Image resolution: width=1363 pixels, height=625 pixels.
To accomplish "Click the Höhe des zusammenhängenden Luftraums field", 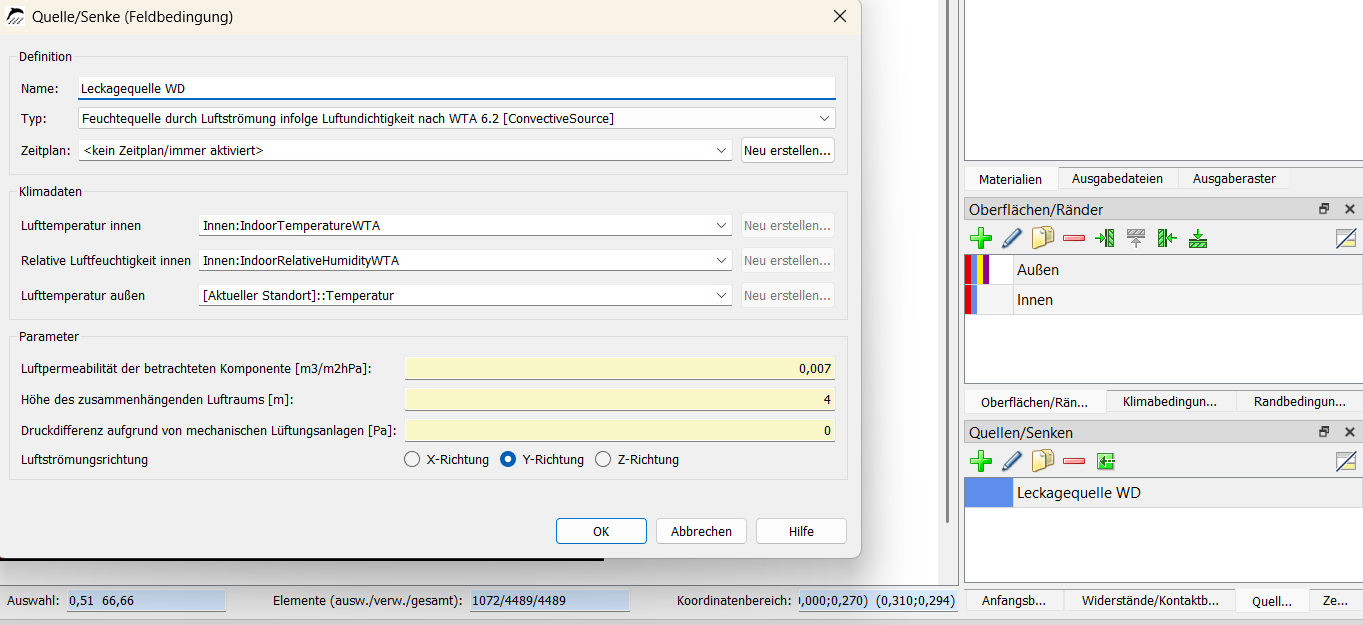I will click(619, 400).
